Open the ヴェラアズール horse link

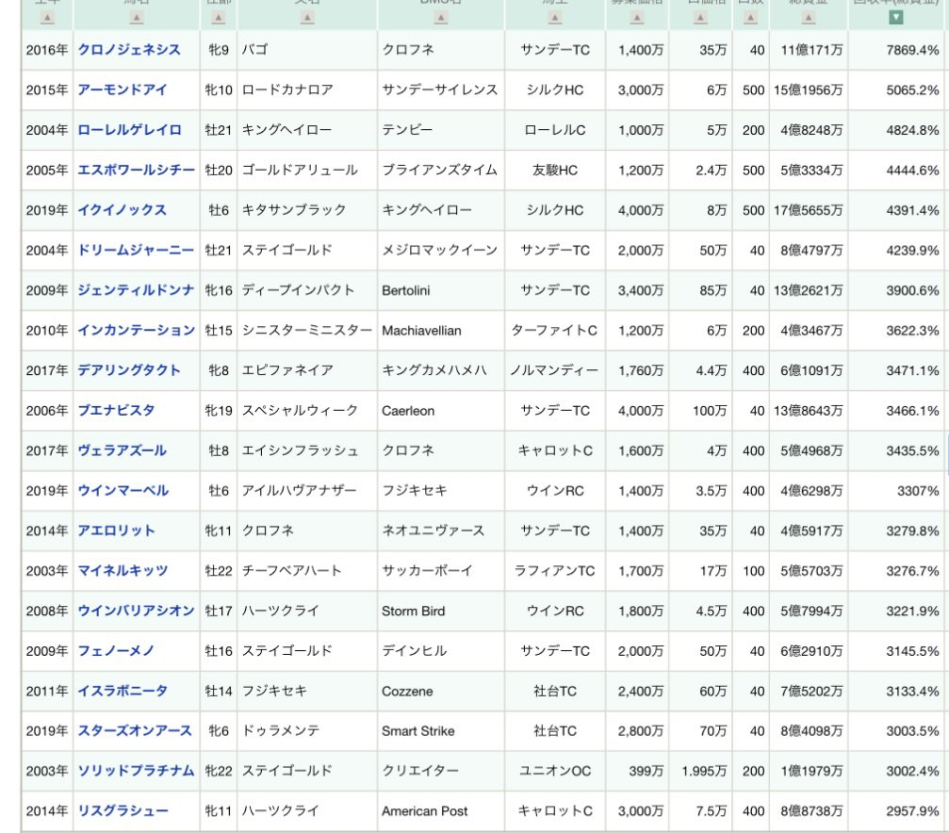pyautogui.click(x=122, y=450)
